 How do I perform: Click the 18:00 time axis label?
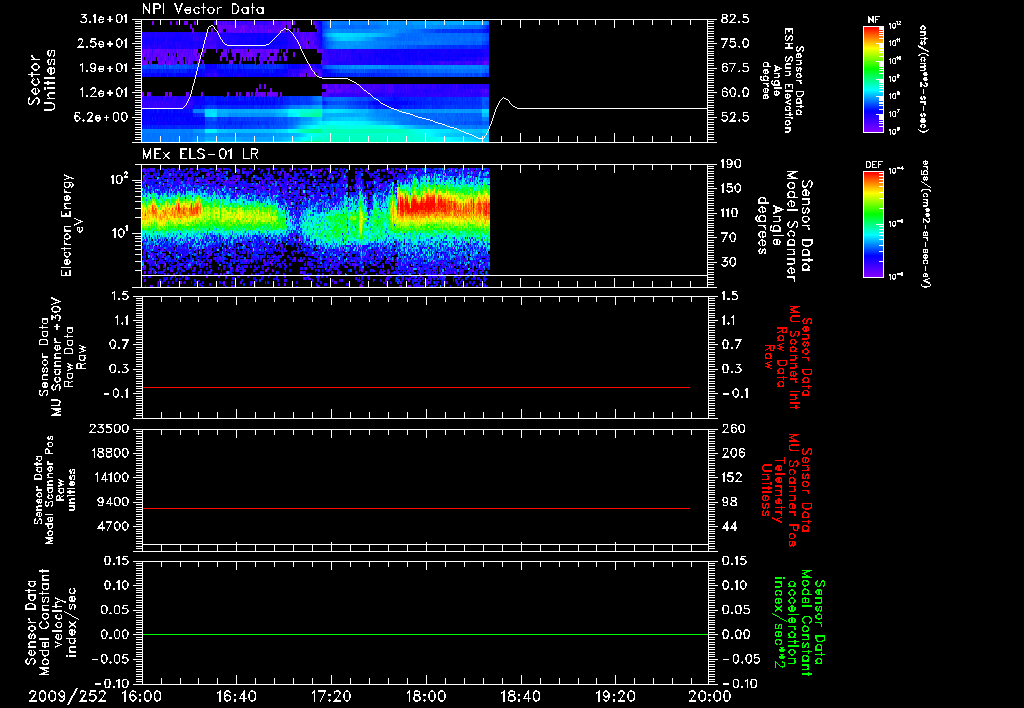(x=426, y=696)
